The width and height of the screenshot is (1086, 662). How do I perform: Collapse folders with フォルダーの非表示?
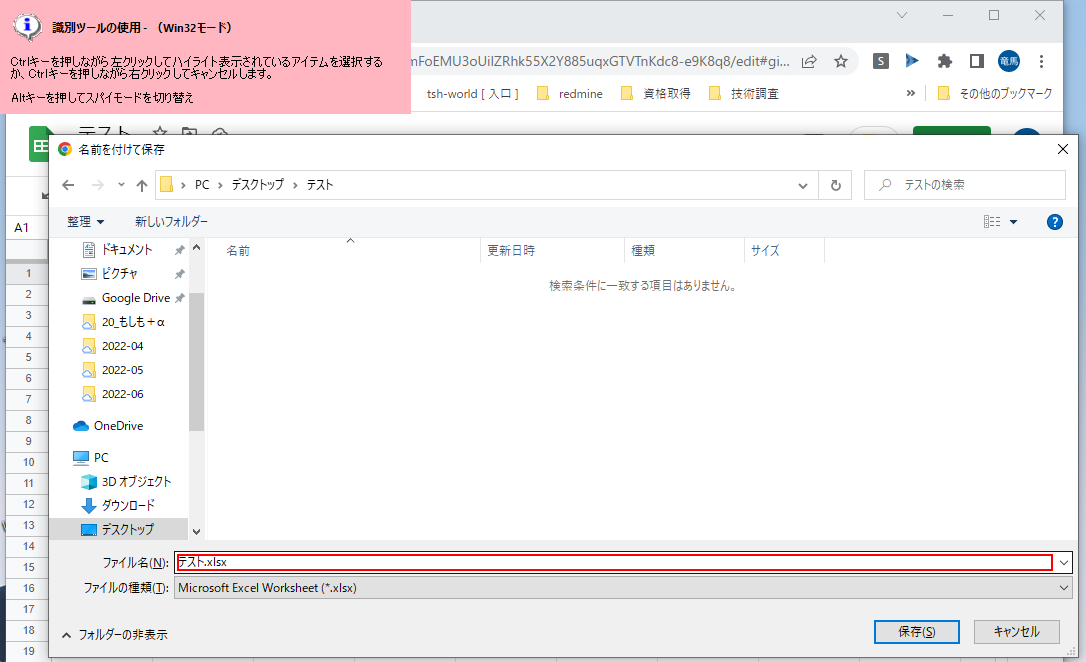[115, 635]
